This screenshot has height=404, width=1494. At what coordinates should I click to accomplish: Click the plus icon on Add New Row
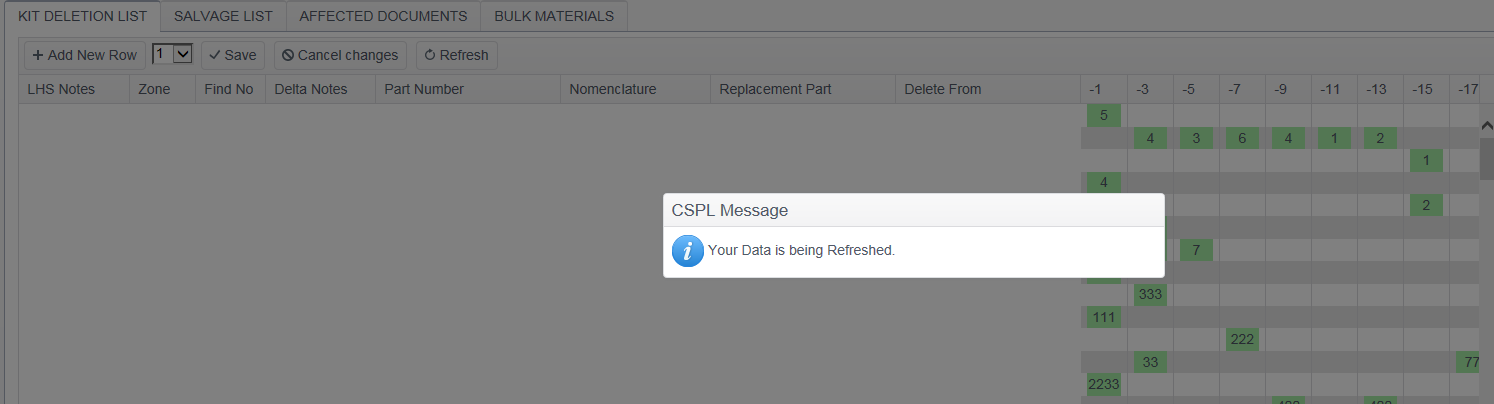click(38, 56)
